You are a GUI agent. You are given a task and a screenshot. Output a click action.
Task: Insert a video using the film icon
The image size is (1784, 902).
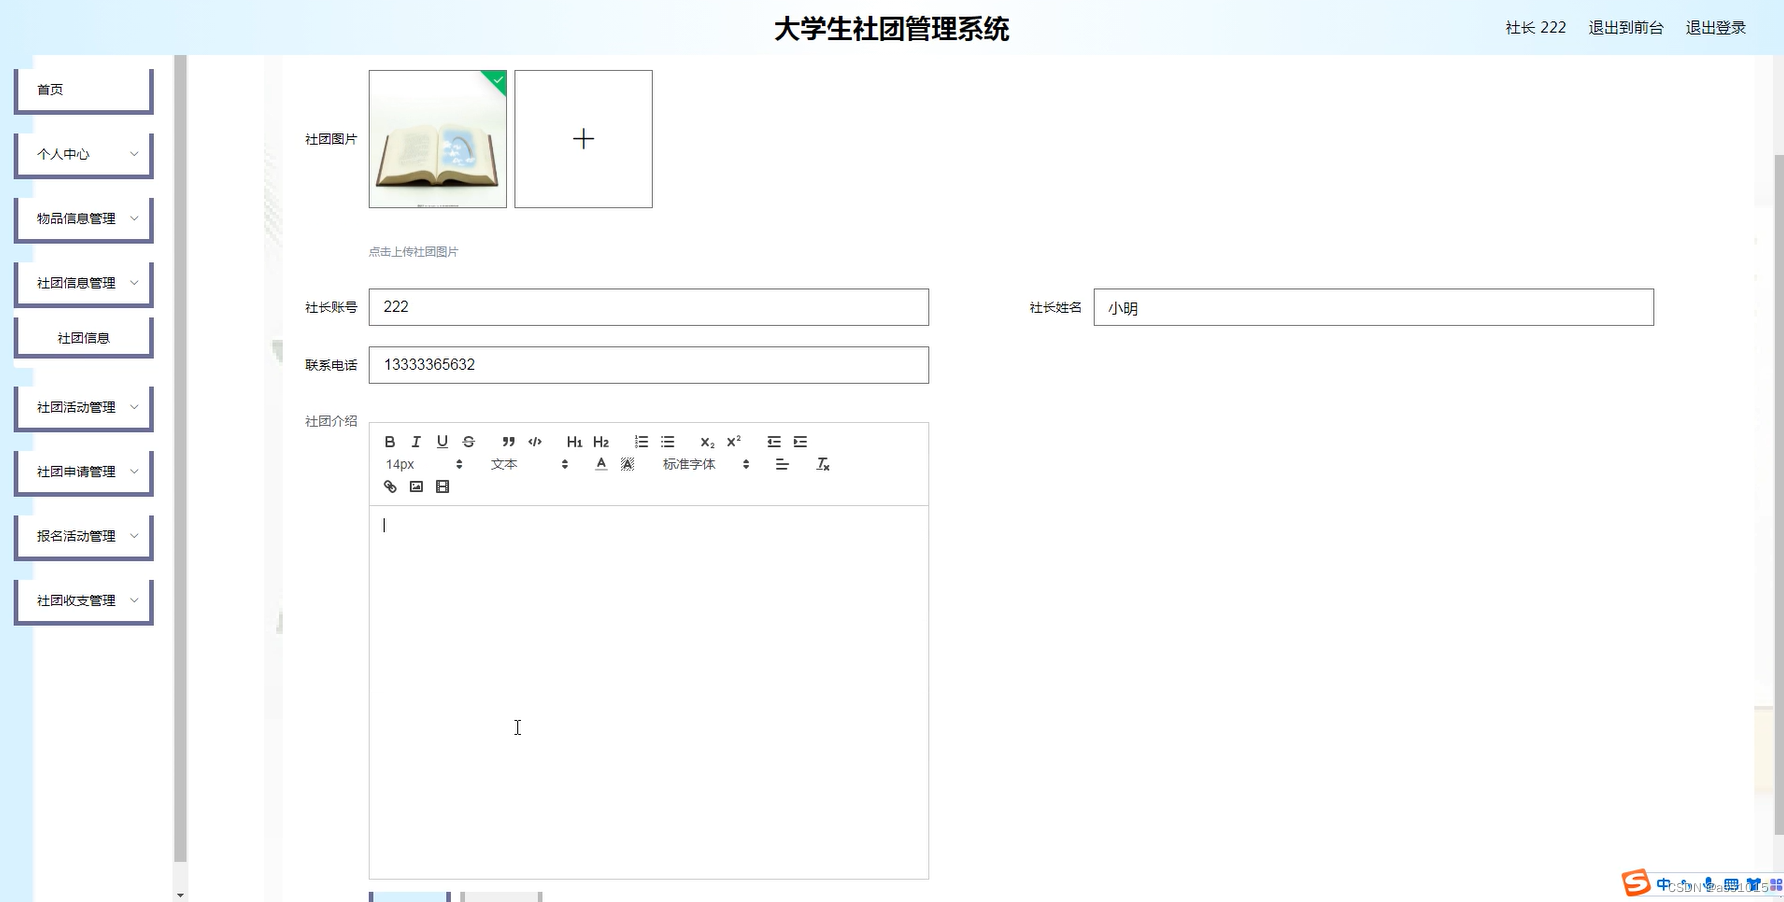(x=442, y=487)
